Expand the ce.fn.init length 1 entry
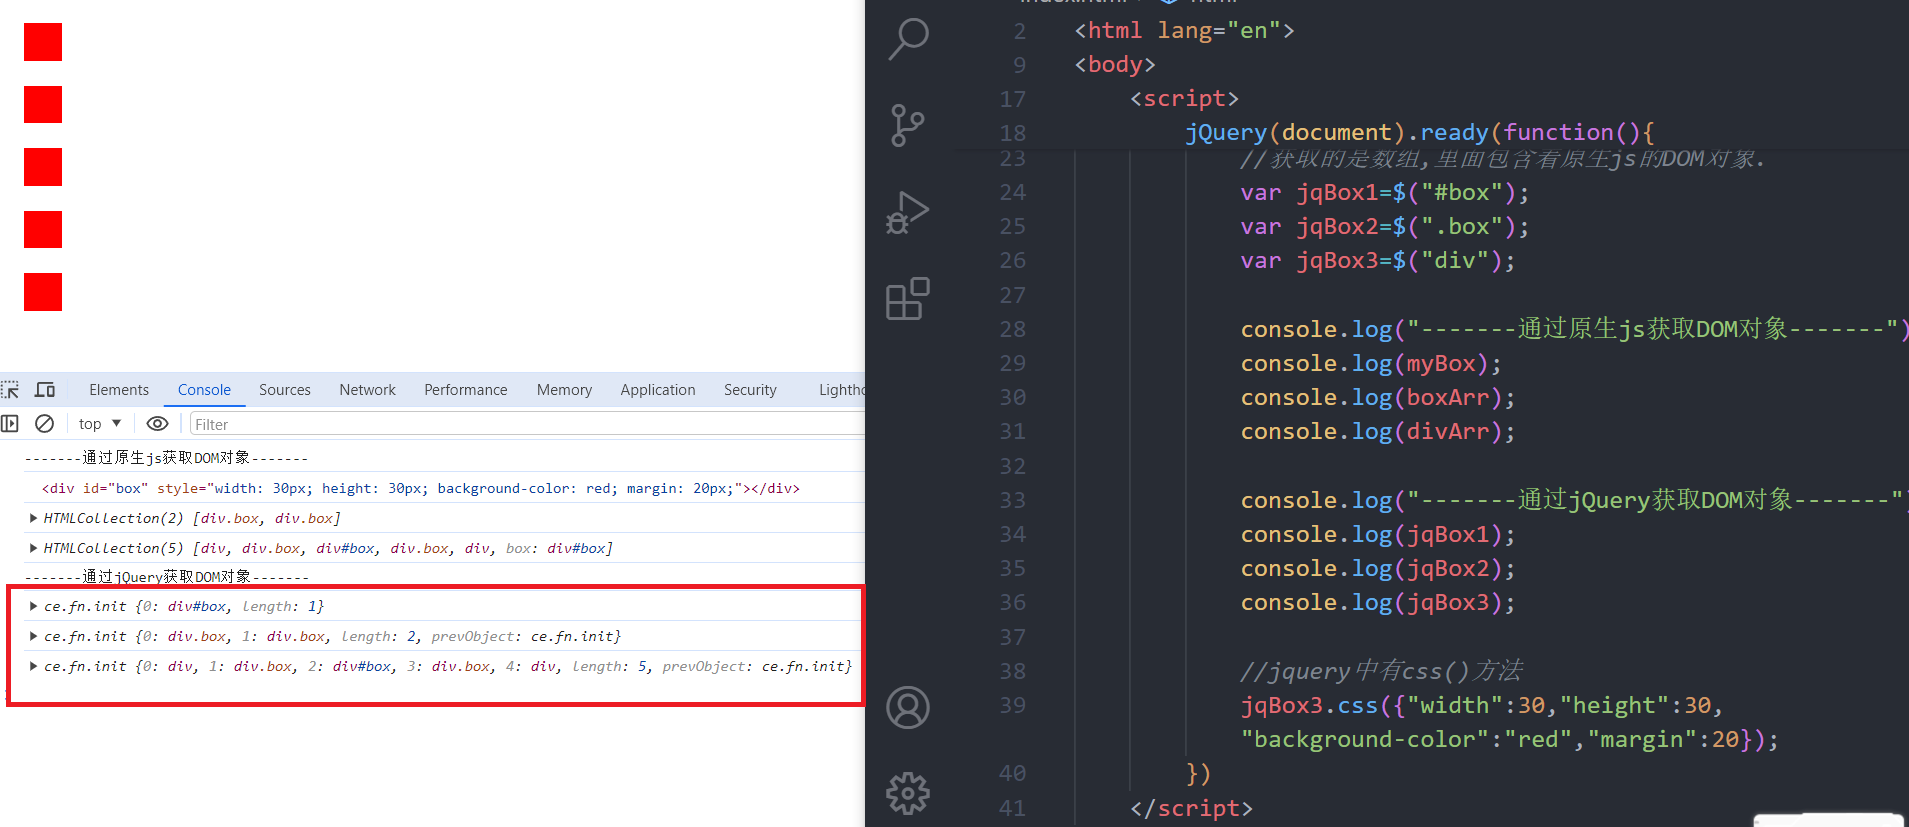This screenshot has width=1909, height=827. tap(34, 606)
